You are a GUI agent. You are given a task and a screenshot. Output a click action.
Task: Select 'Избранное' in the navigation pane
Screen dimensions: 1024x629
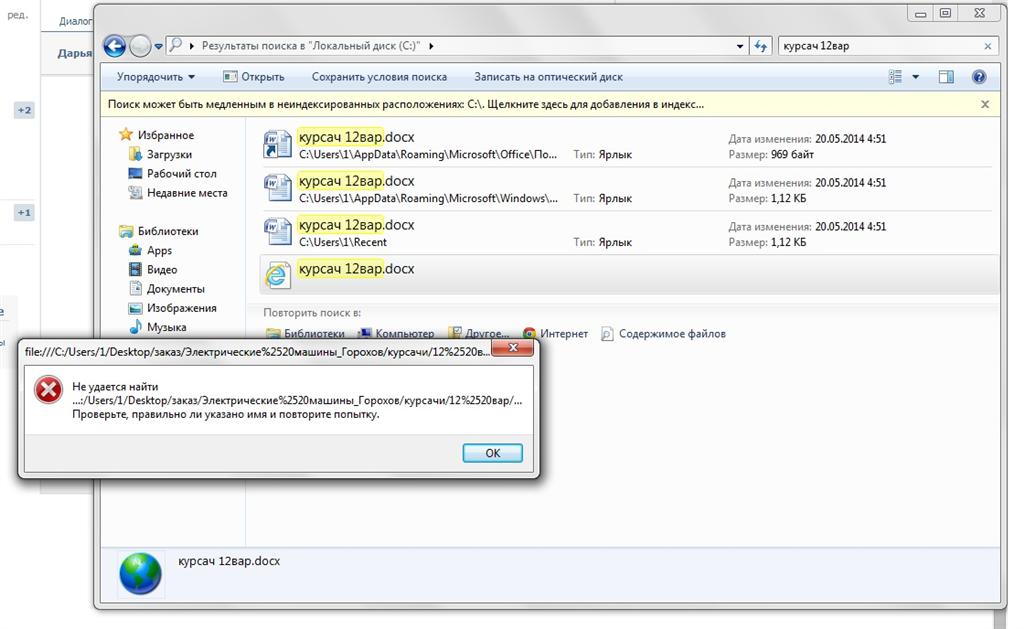pyautogui.click(x=165, y=135)
